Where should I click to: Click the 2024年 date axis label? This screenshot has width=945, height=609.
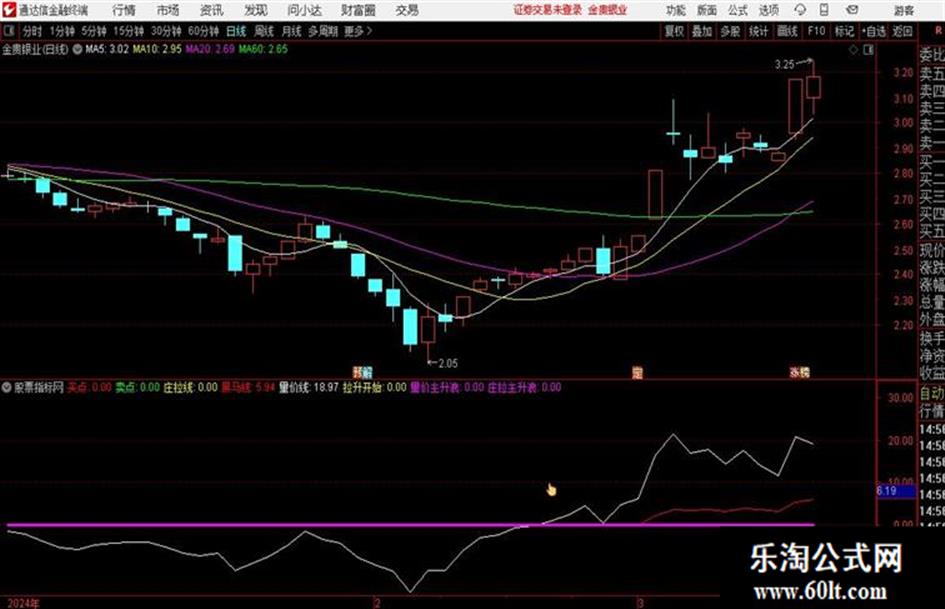click(x=24, y=602)
